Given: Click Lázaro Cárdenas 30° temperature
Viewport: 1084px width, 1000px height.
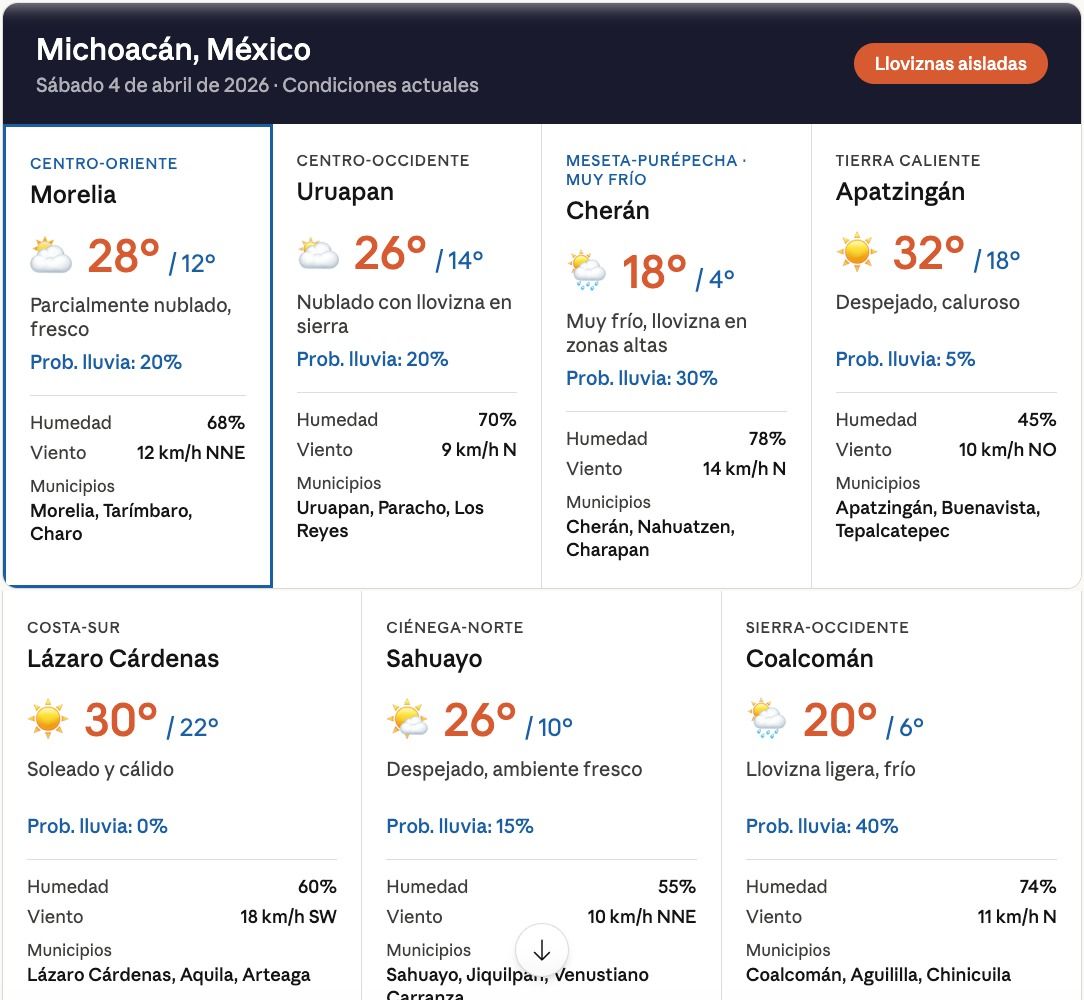Looking at the screenshot, I should [x=121, y=720].
